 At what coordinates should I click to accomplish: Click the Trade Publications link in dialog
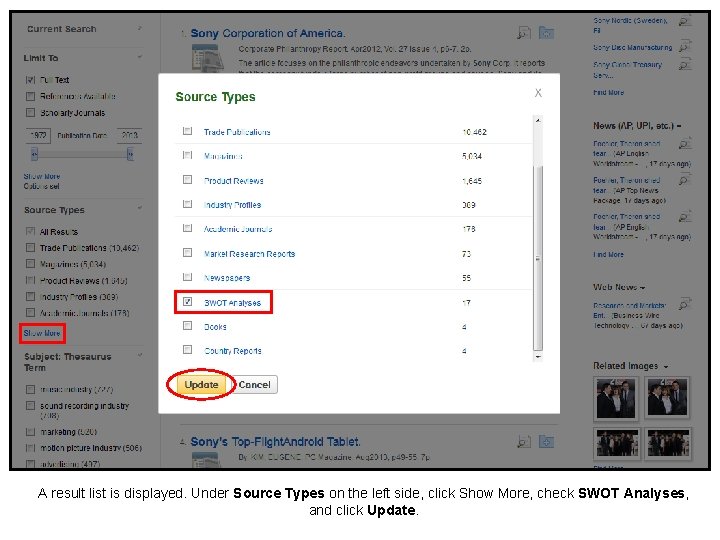(237, 132)
